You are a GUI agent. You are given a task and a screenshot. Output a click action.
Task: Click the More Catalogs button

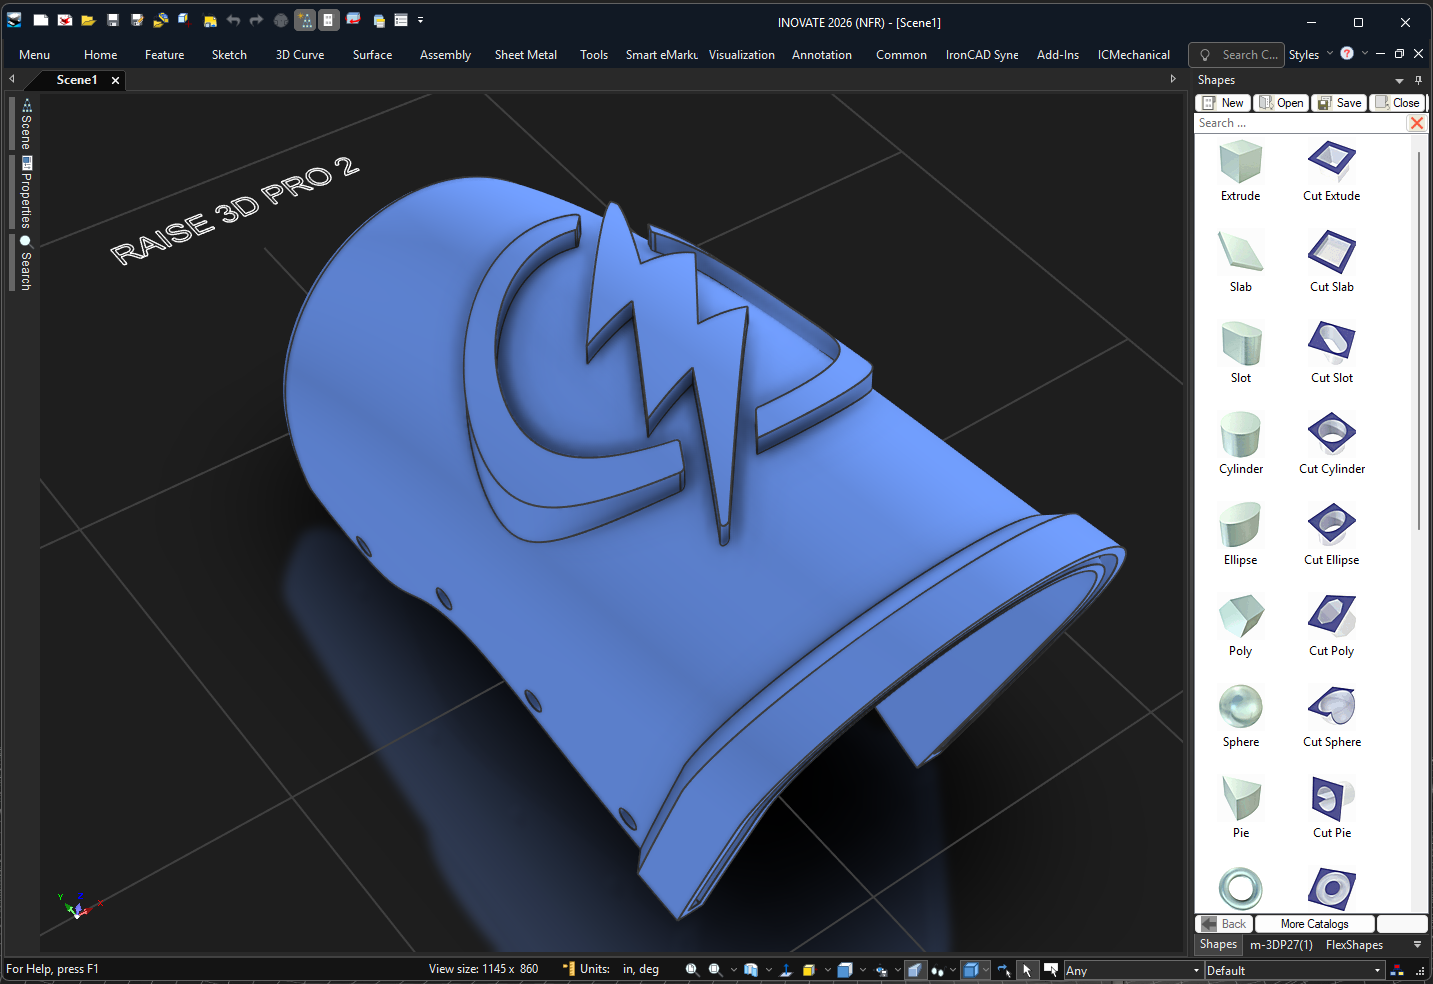point(1314,924)
